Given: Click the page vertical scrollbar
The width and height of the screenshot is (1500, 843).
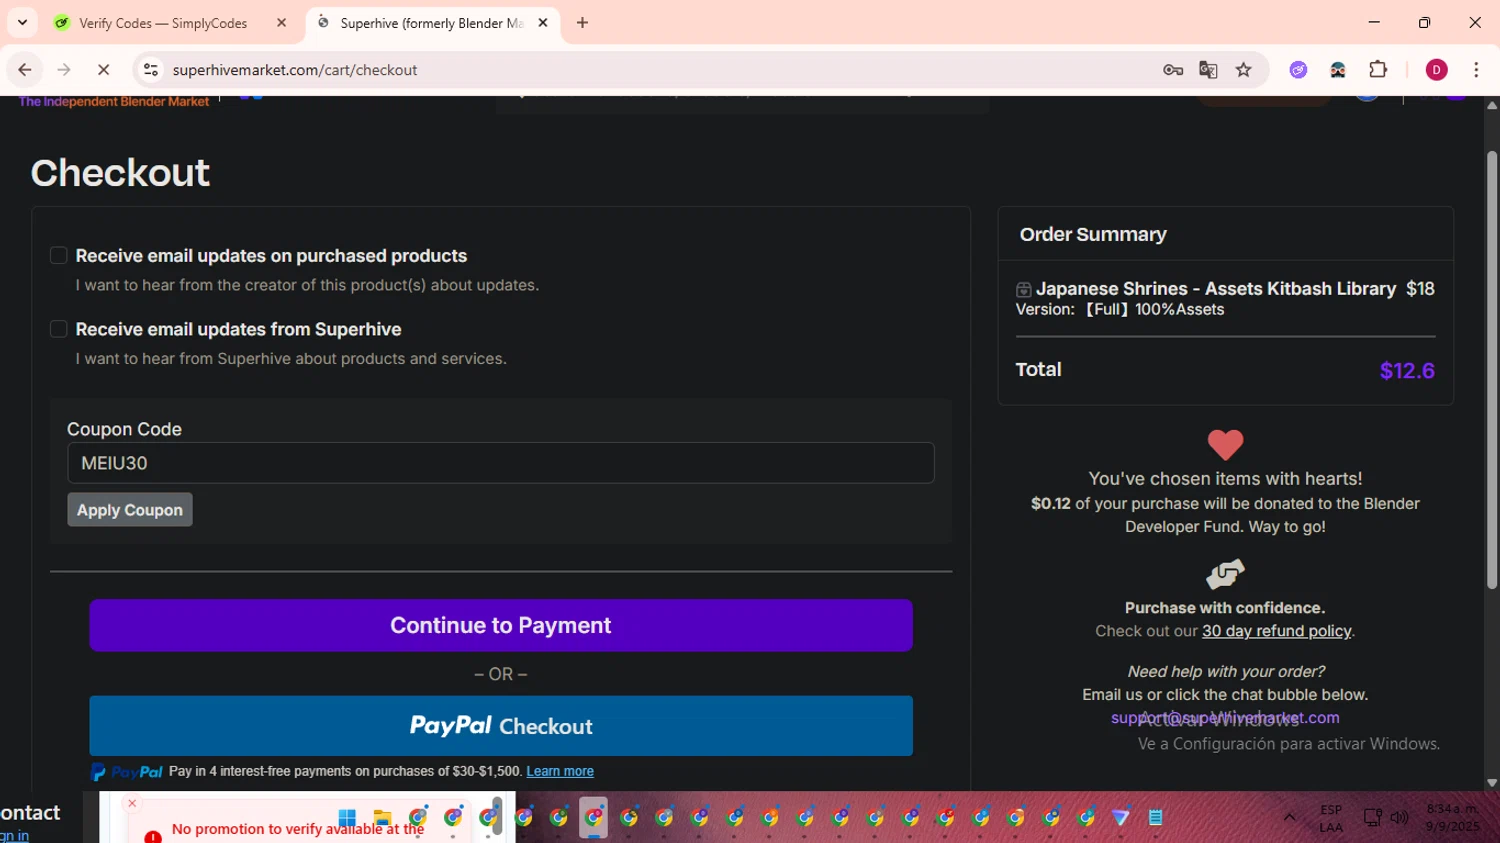Looking at the screenshot, I should click(1492, 369).
